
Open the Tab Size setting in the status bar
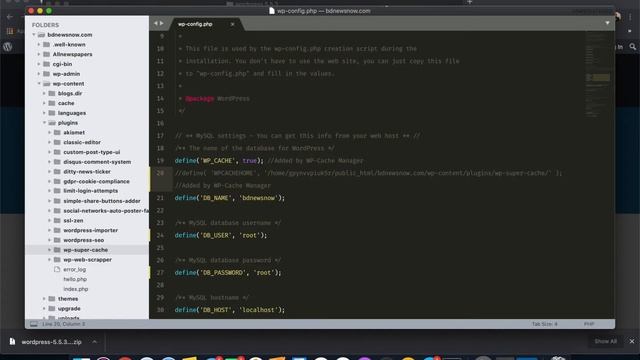544,324
